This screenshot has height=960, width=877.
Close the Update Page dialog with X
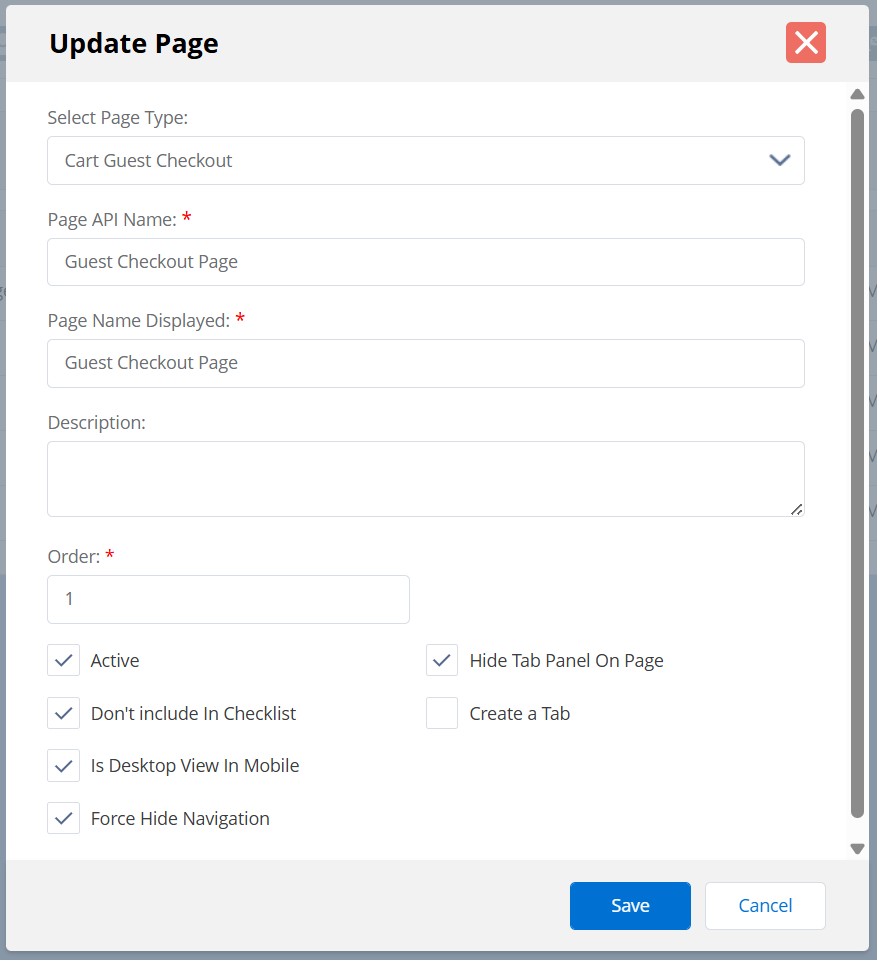coord(805,43)
